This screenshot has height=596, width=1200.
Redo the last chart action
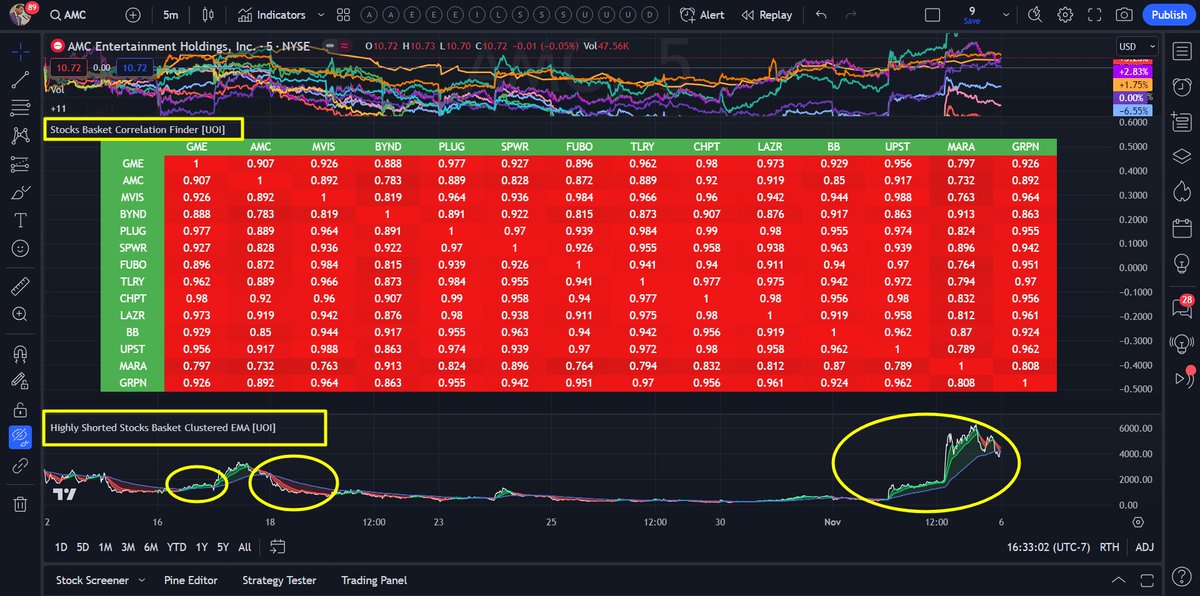tap(849, 15)
